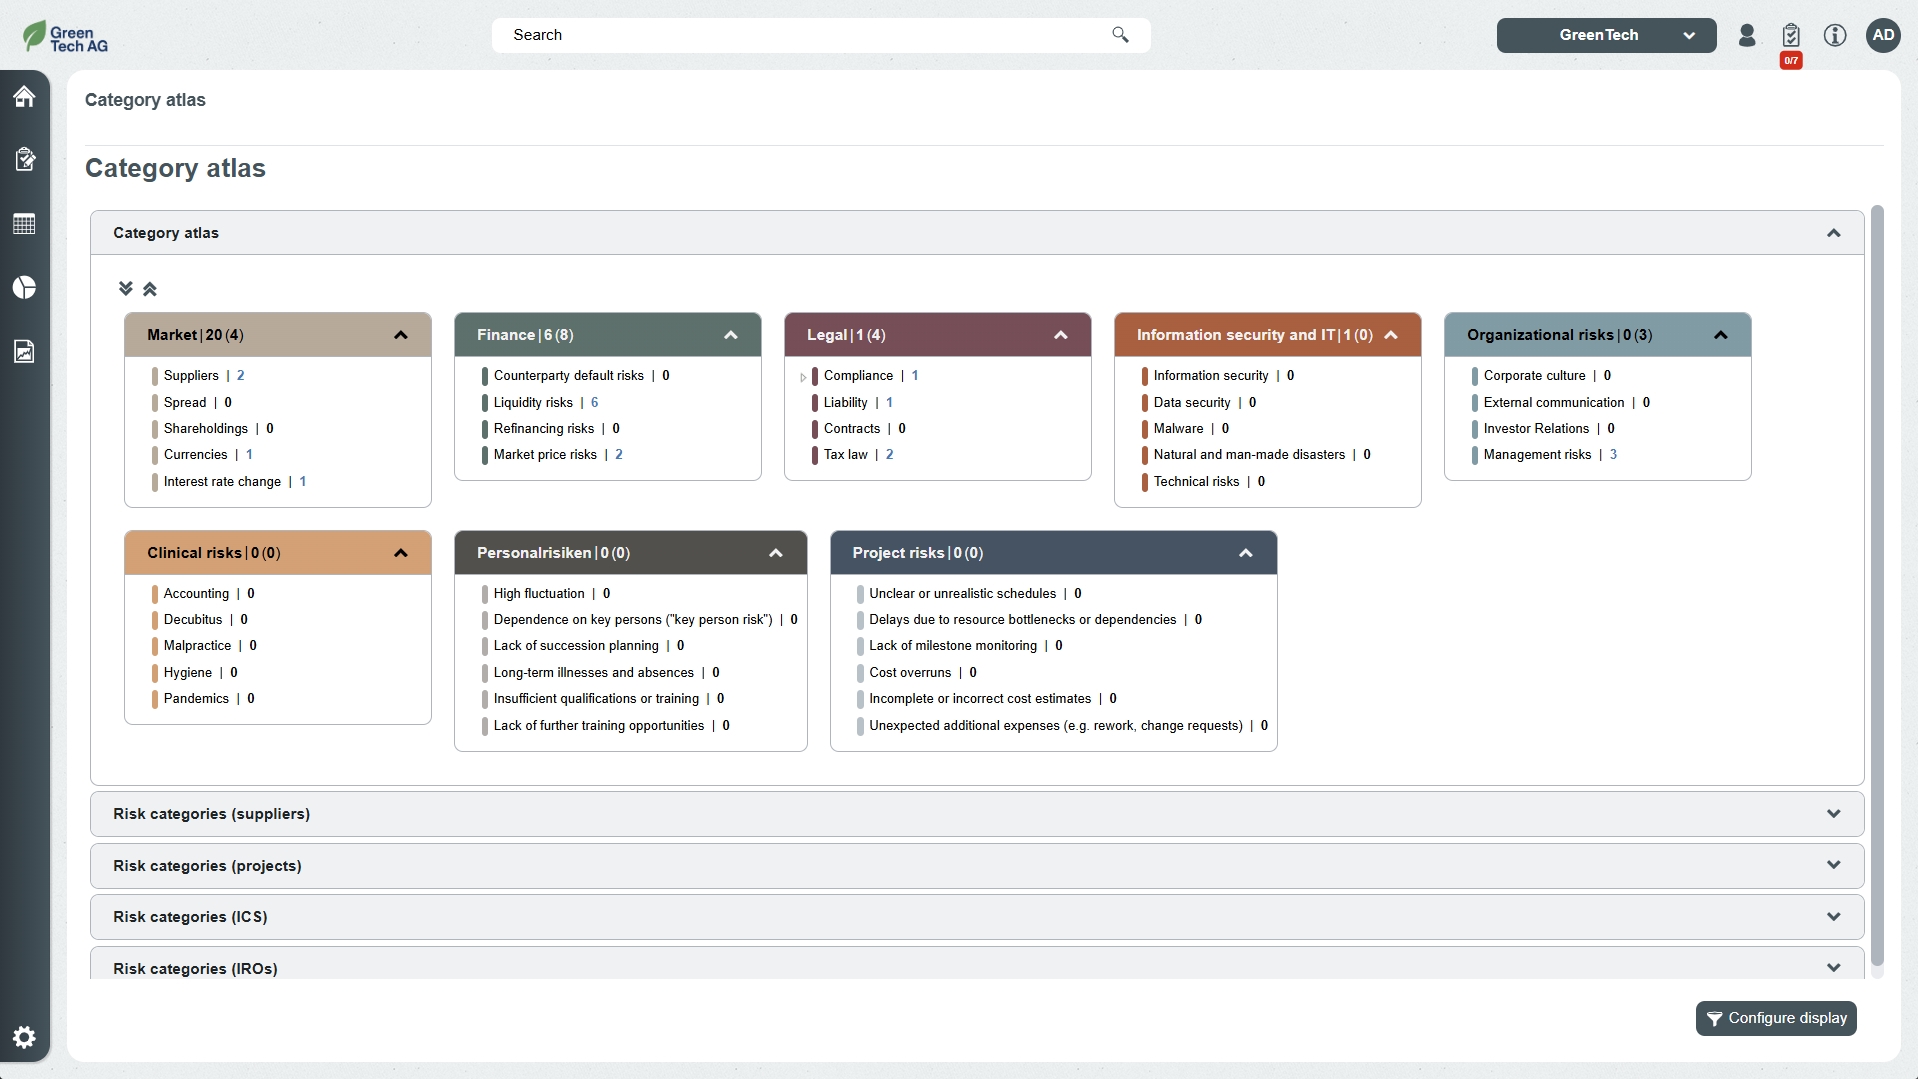This screenshot has height=1079, width=1918.
Task: Click the Configure display button
Action: click(x=1775, y=1018)
